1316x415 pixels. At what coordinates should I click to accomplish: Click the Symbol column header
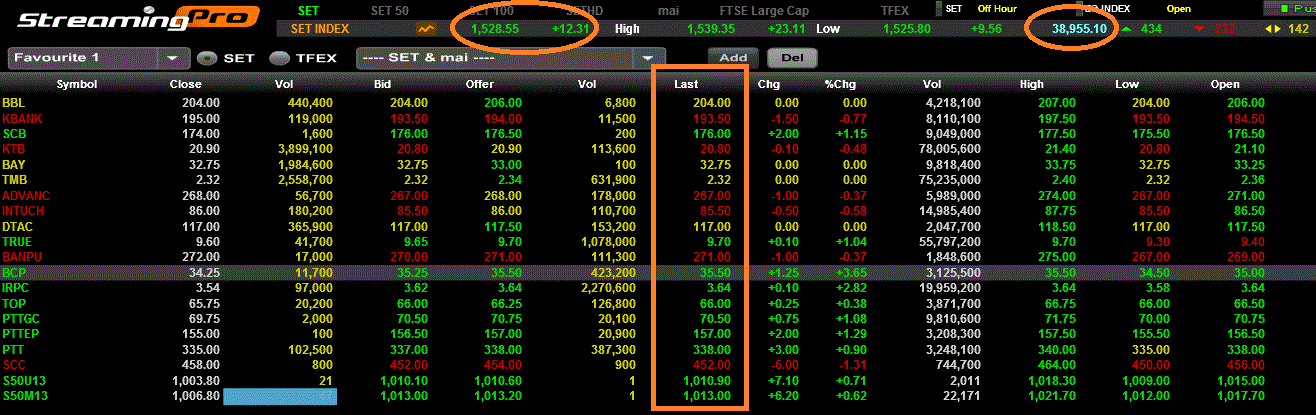76,85
